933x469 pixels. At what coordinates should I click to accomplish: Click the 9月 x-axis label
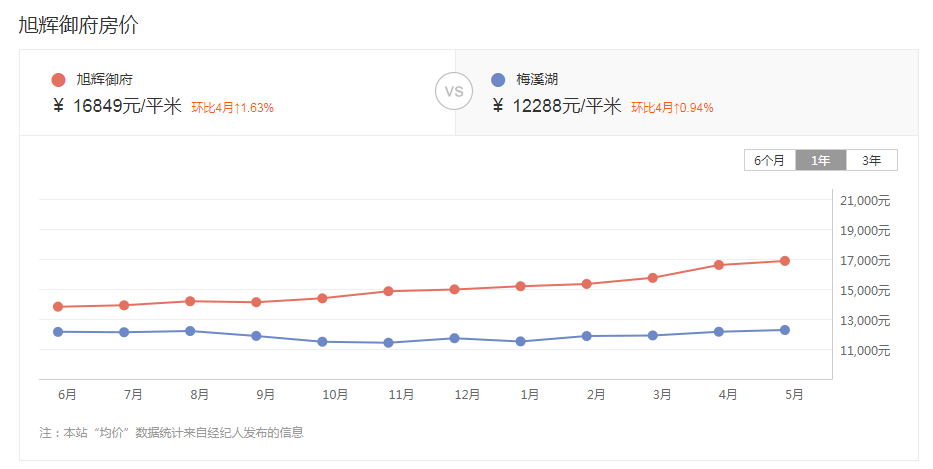click(265, 395)
